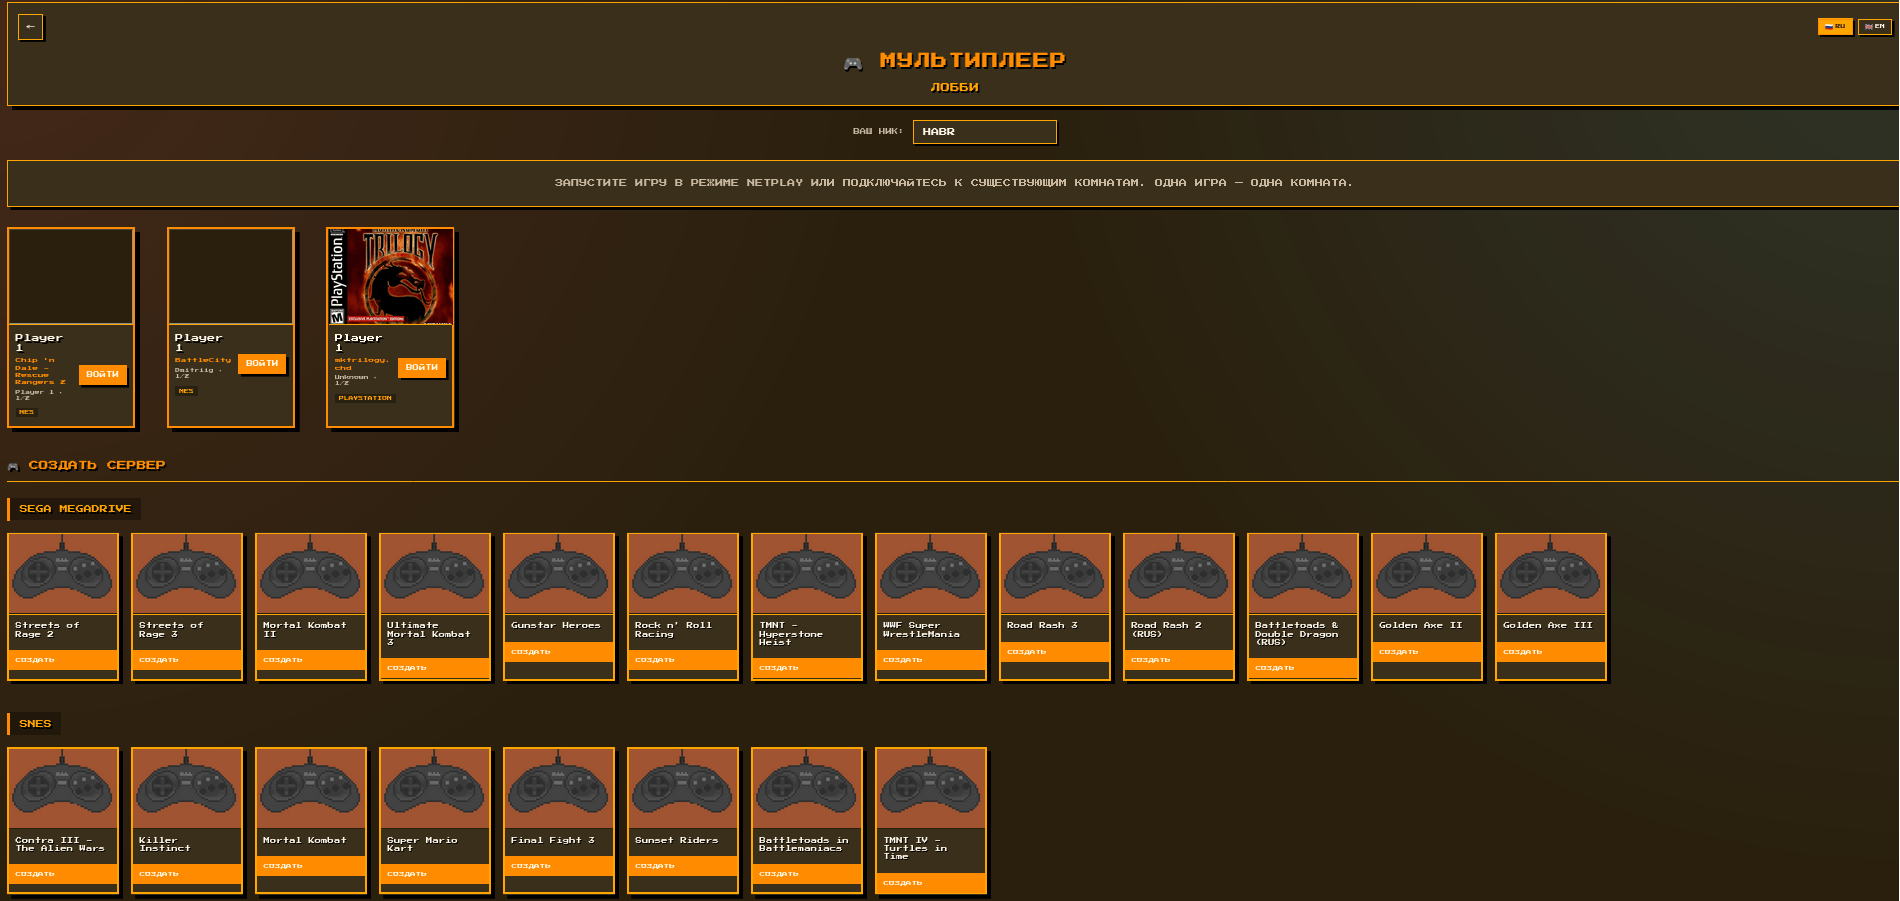The height and width of the screenshot is (901, 1900).
Task: Click Killer Instinct gamepad icon
Action: click(187, 788)
